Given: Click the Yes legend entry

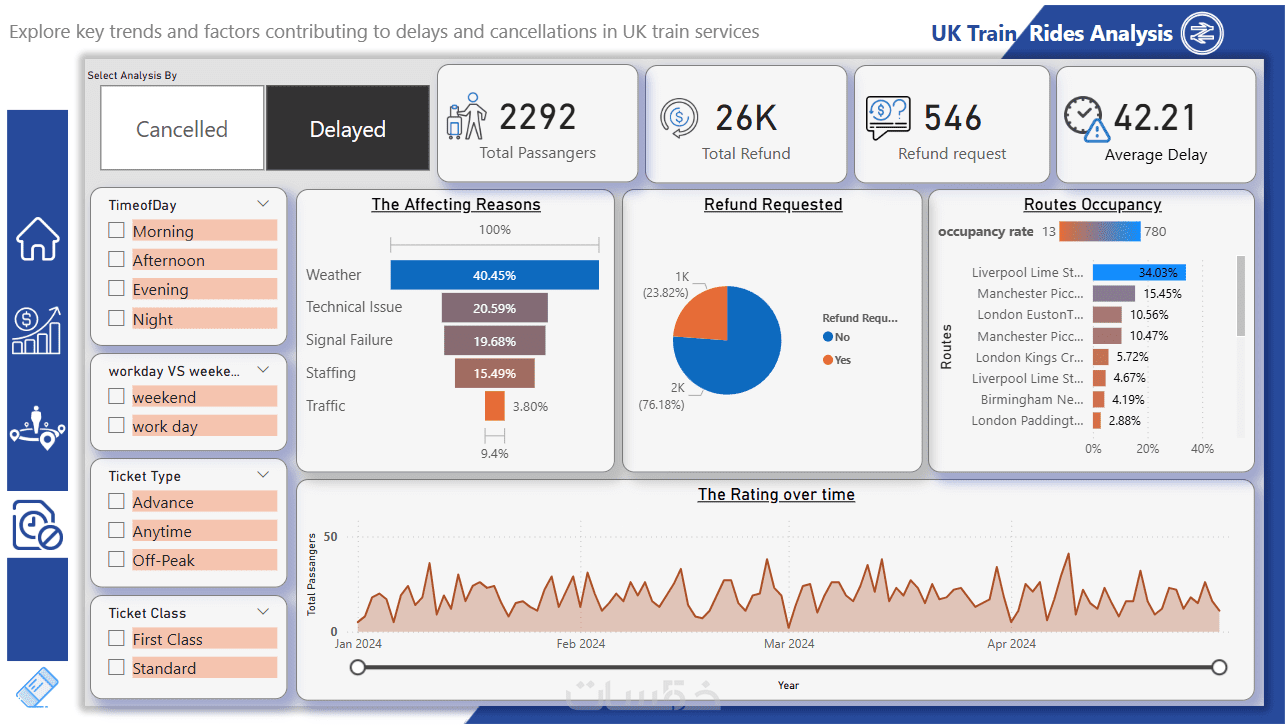Looking at the screenshot, I should [837, 359].
